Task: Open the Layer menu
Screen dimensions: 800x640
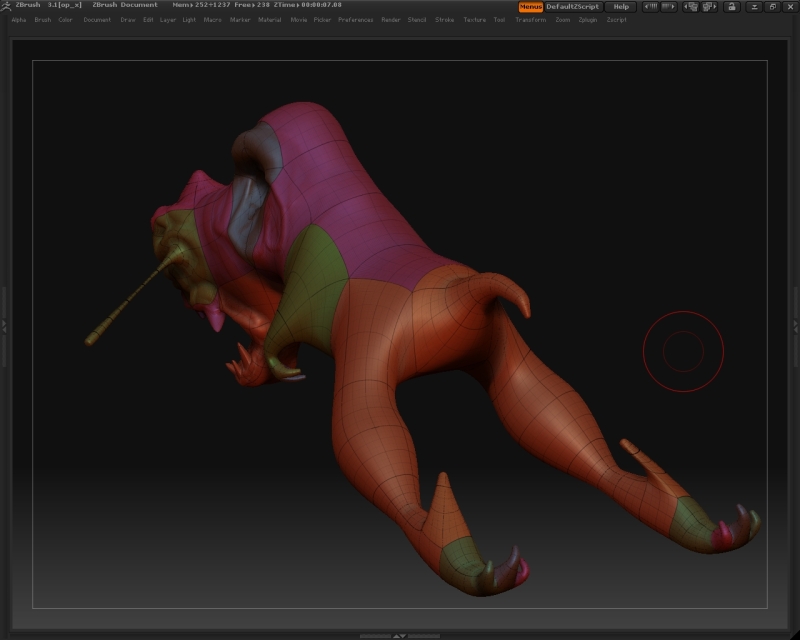Action: tap(168, 20)
